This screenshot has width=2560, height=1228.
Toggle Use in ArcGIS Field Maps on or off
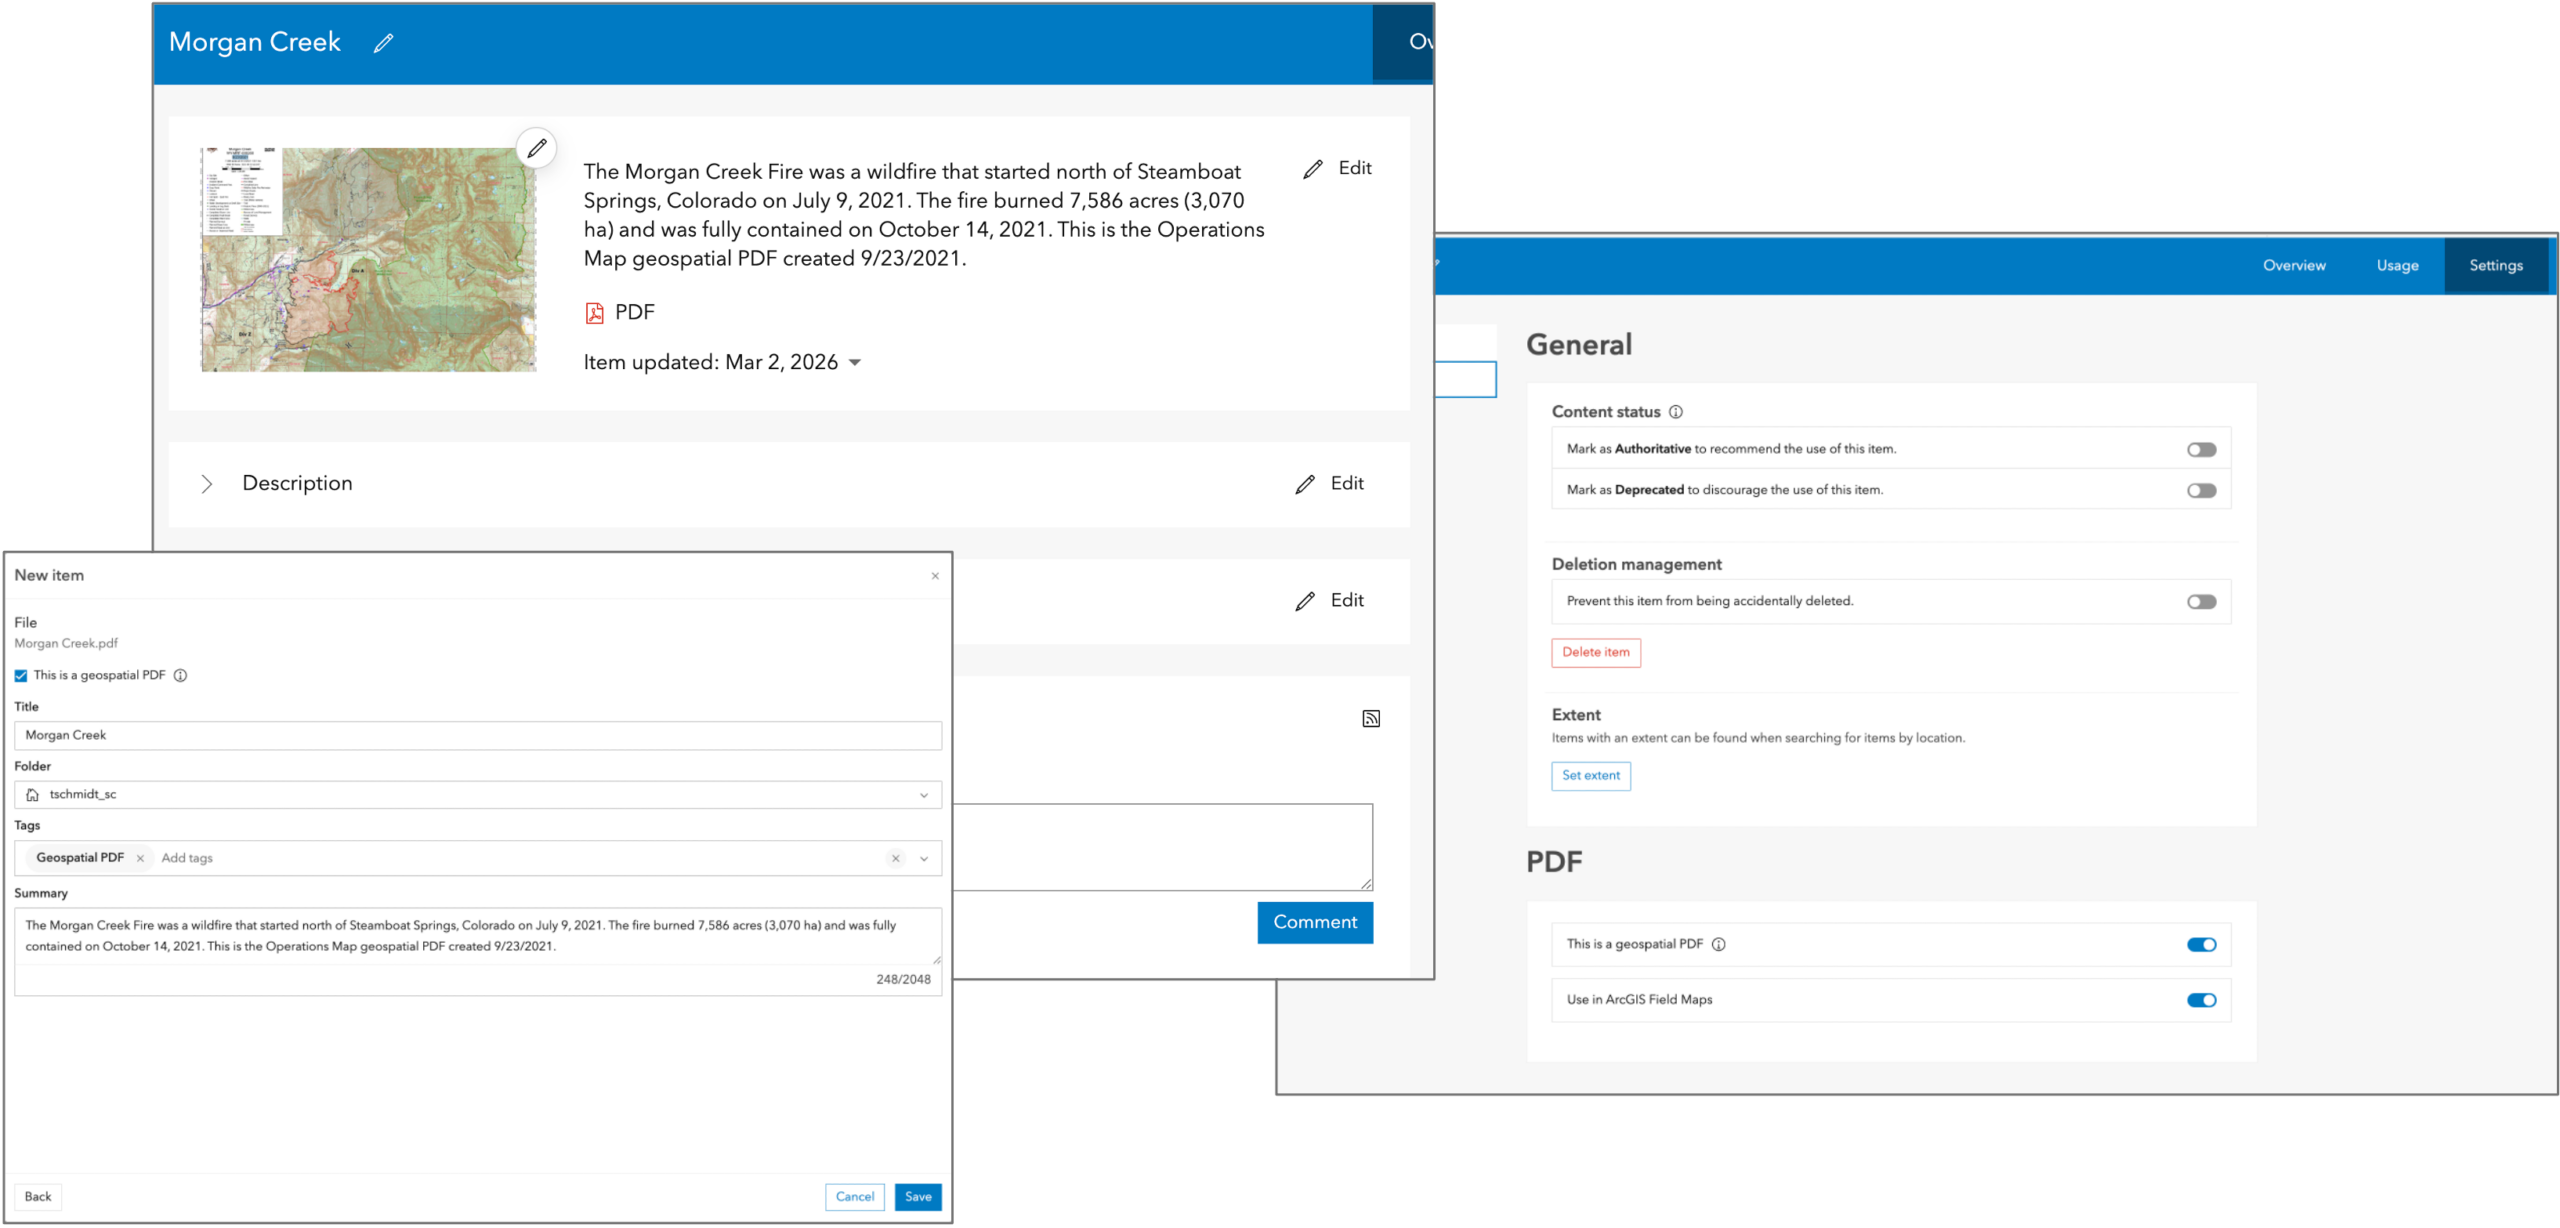coord(2201,1000)
